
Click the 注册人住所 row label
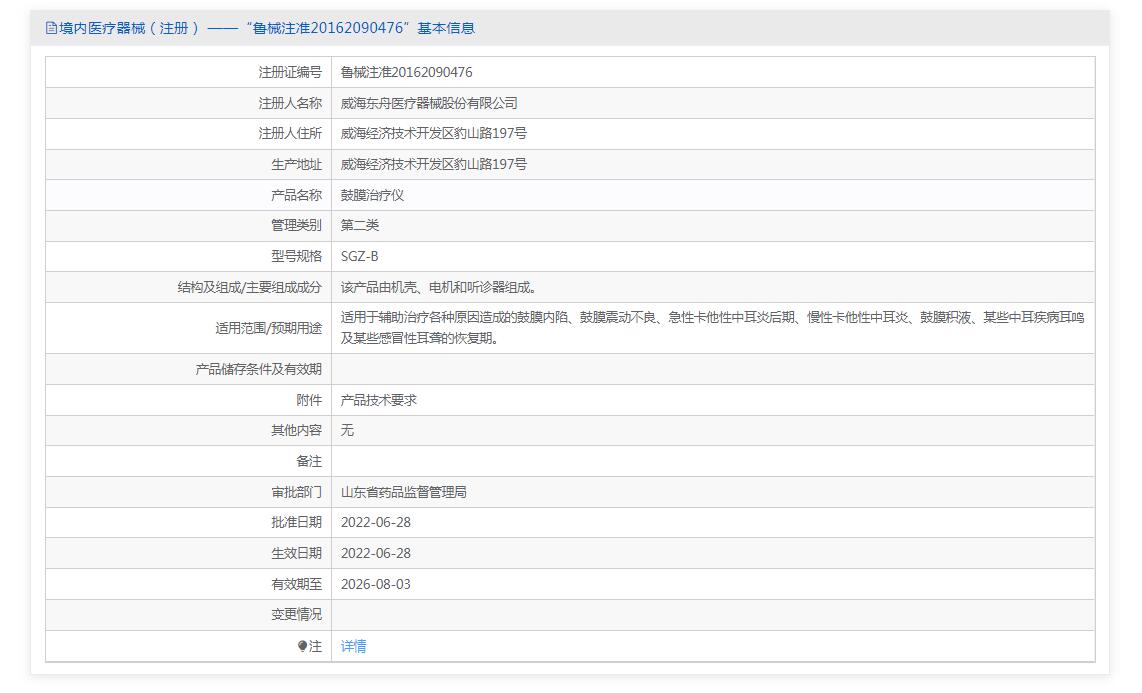click(290, 133)
